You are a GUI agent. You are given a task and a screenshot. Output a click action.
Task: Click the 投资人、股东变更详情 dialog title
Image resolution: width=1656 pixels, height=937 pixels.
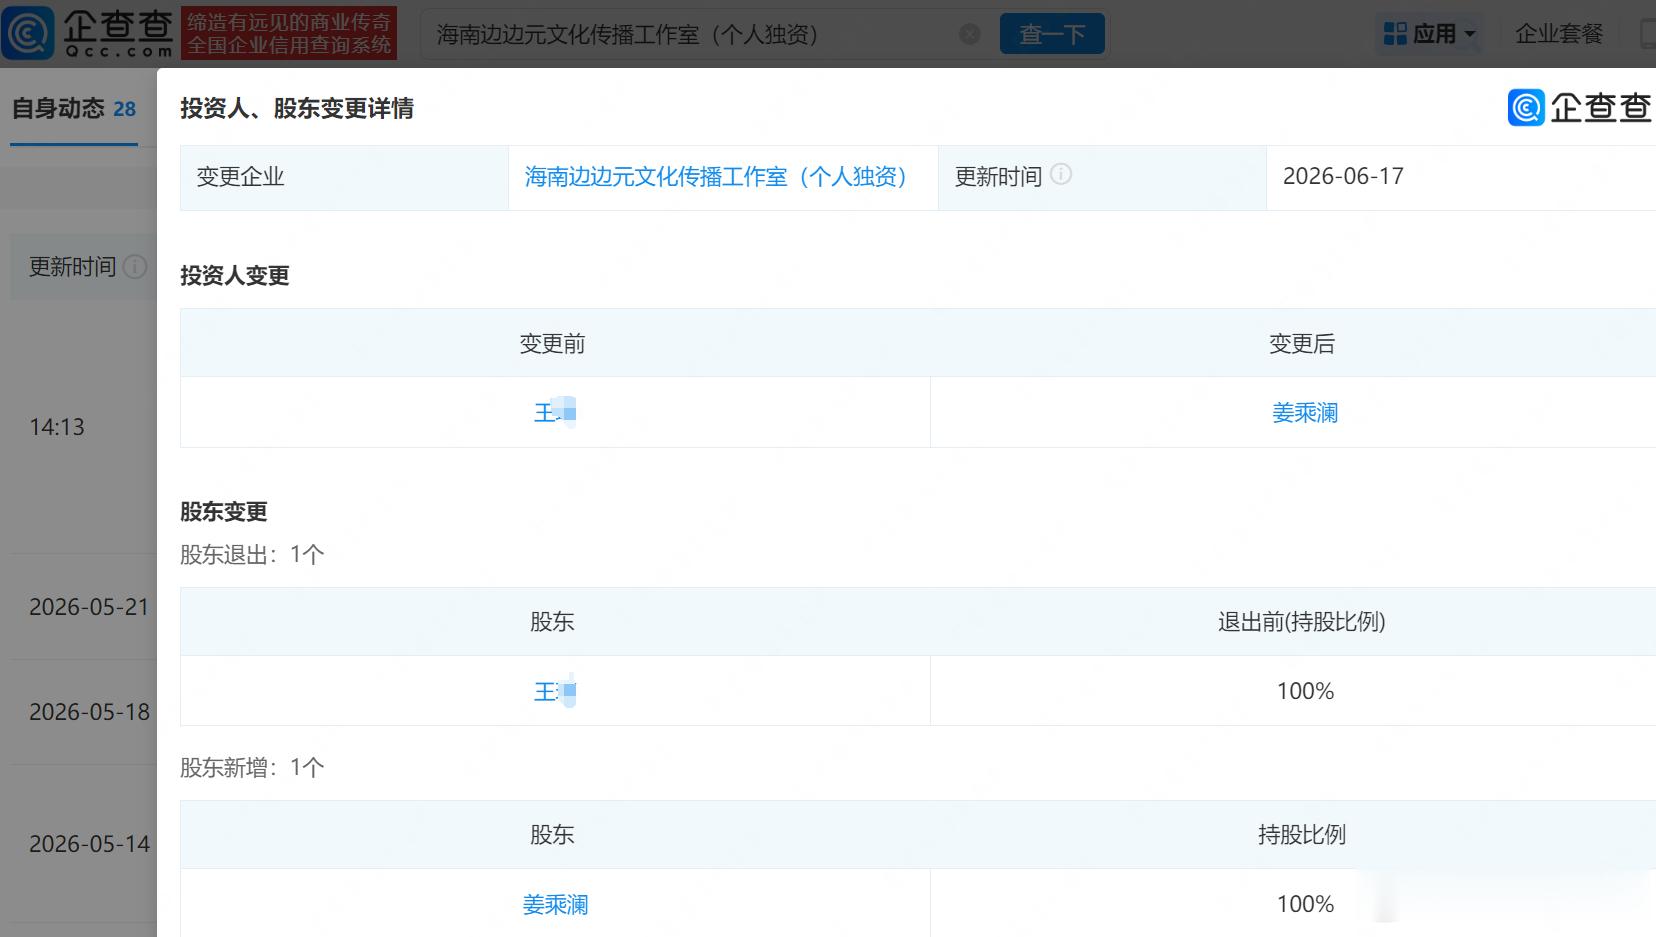click(297, 108)
